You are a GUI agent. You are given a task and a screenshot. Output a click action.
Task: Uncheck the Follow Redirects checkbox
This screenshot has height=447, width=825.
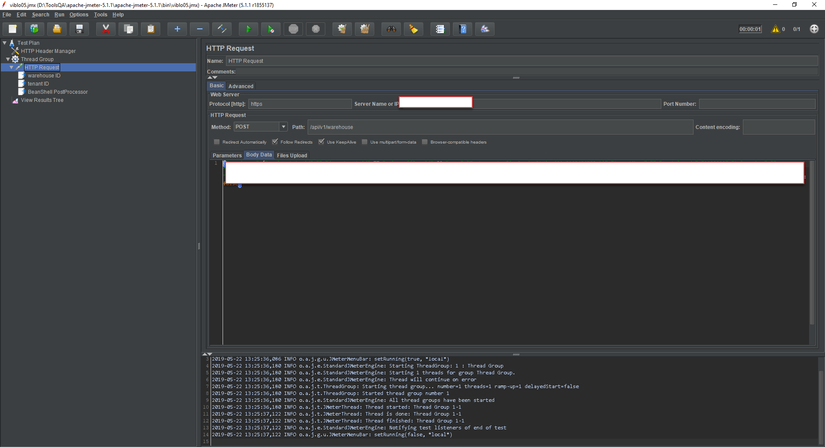(275, 142)
